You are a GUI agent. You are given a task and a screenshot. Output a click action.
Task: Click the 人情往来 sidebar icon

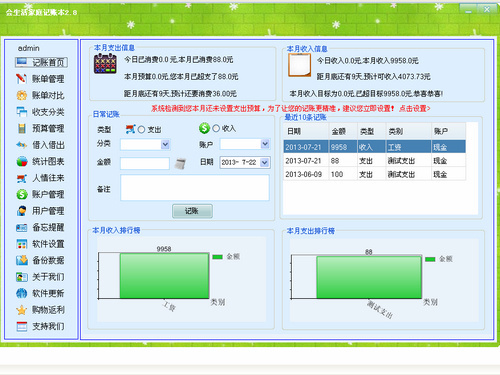(x=22, y=178)
